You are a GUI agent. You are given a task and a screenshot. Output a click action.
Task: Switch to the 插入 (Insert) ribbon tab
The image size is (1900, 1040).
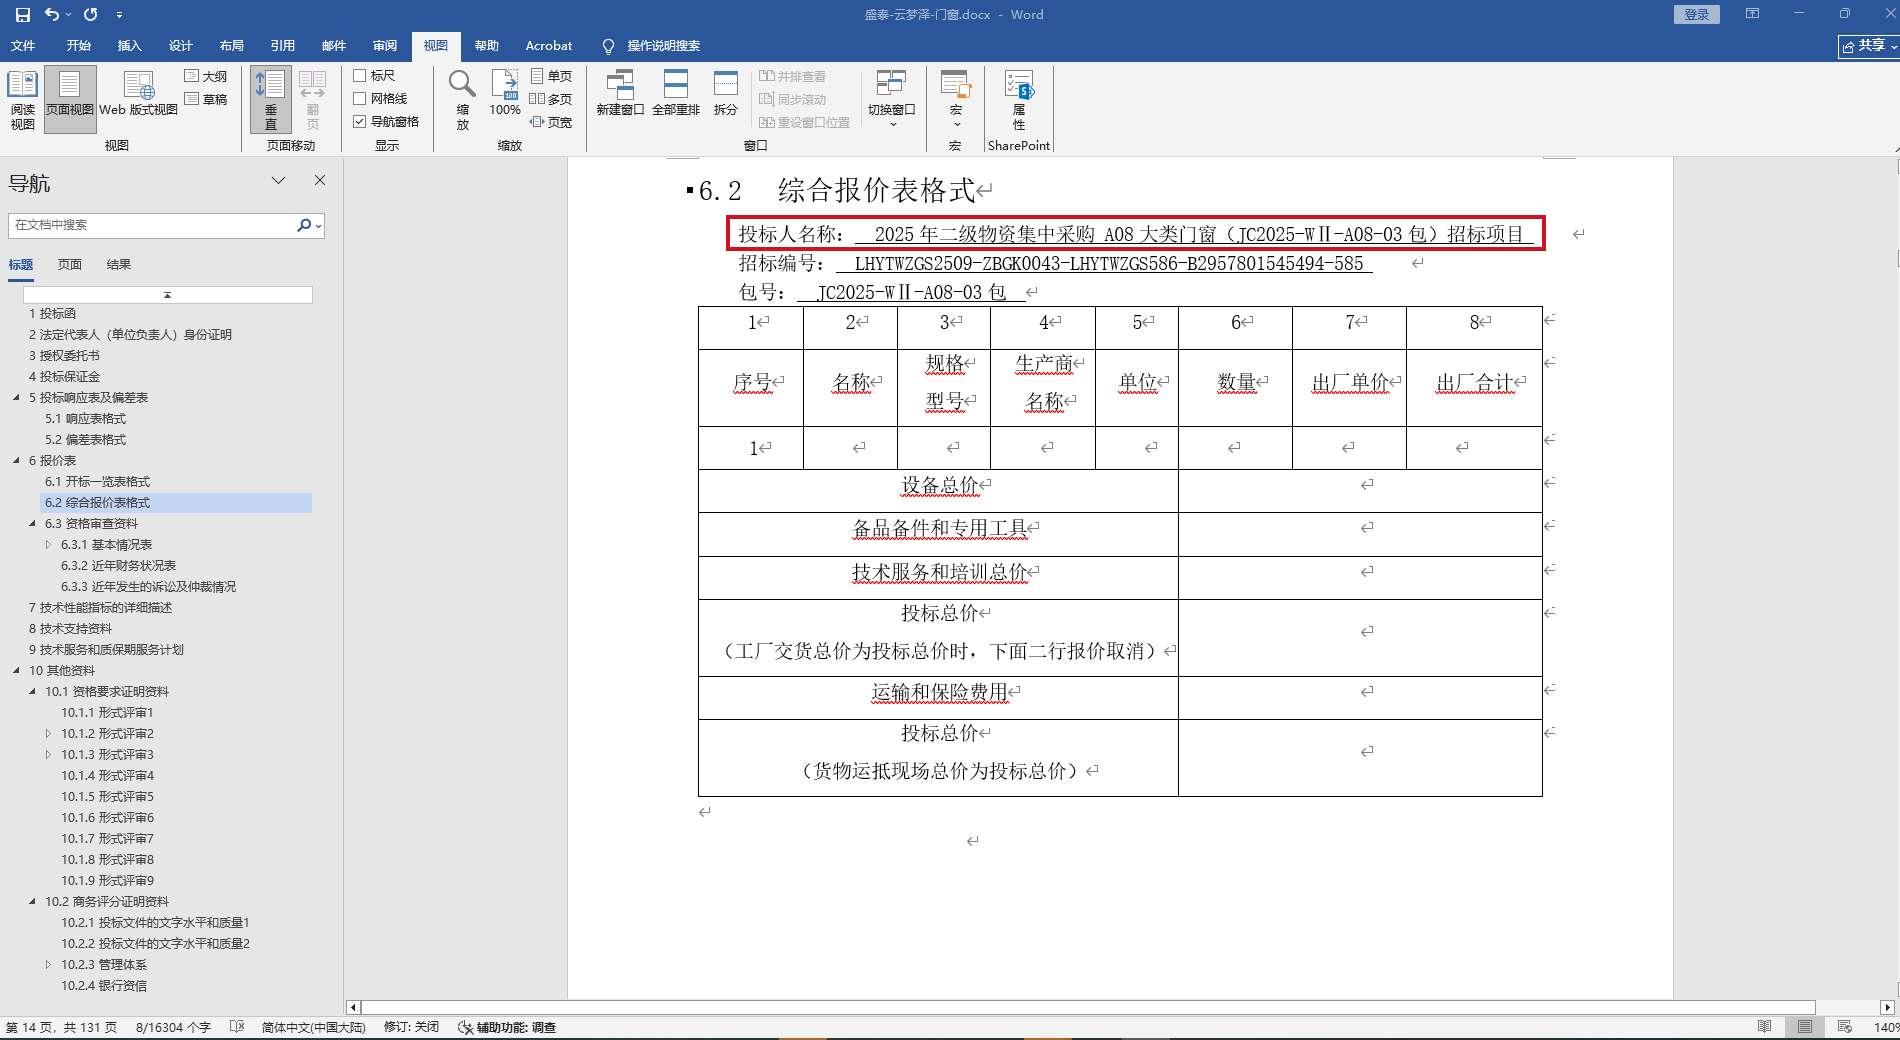pyautogui.click(x=130, y=46)
